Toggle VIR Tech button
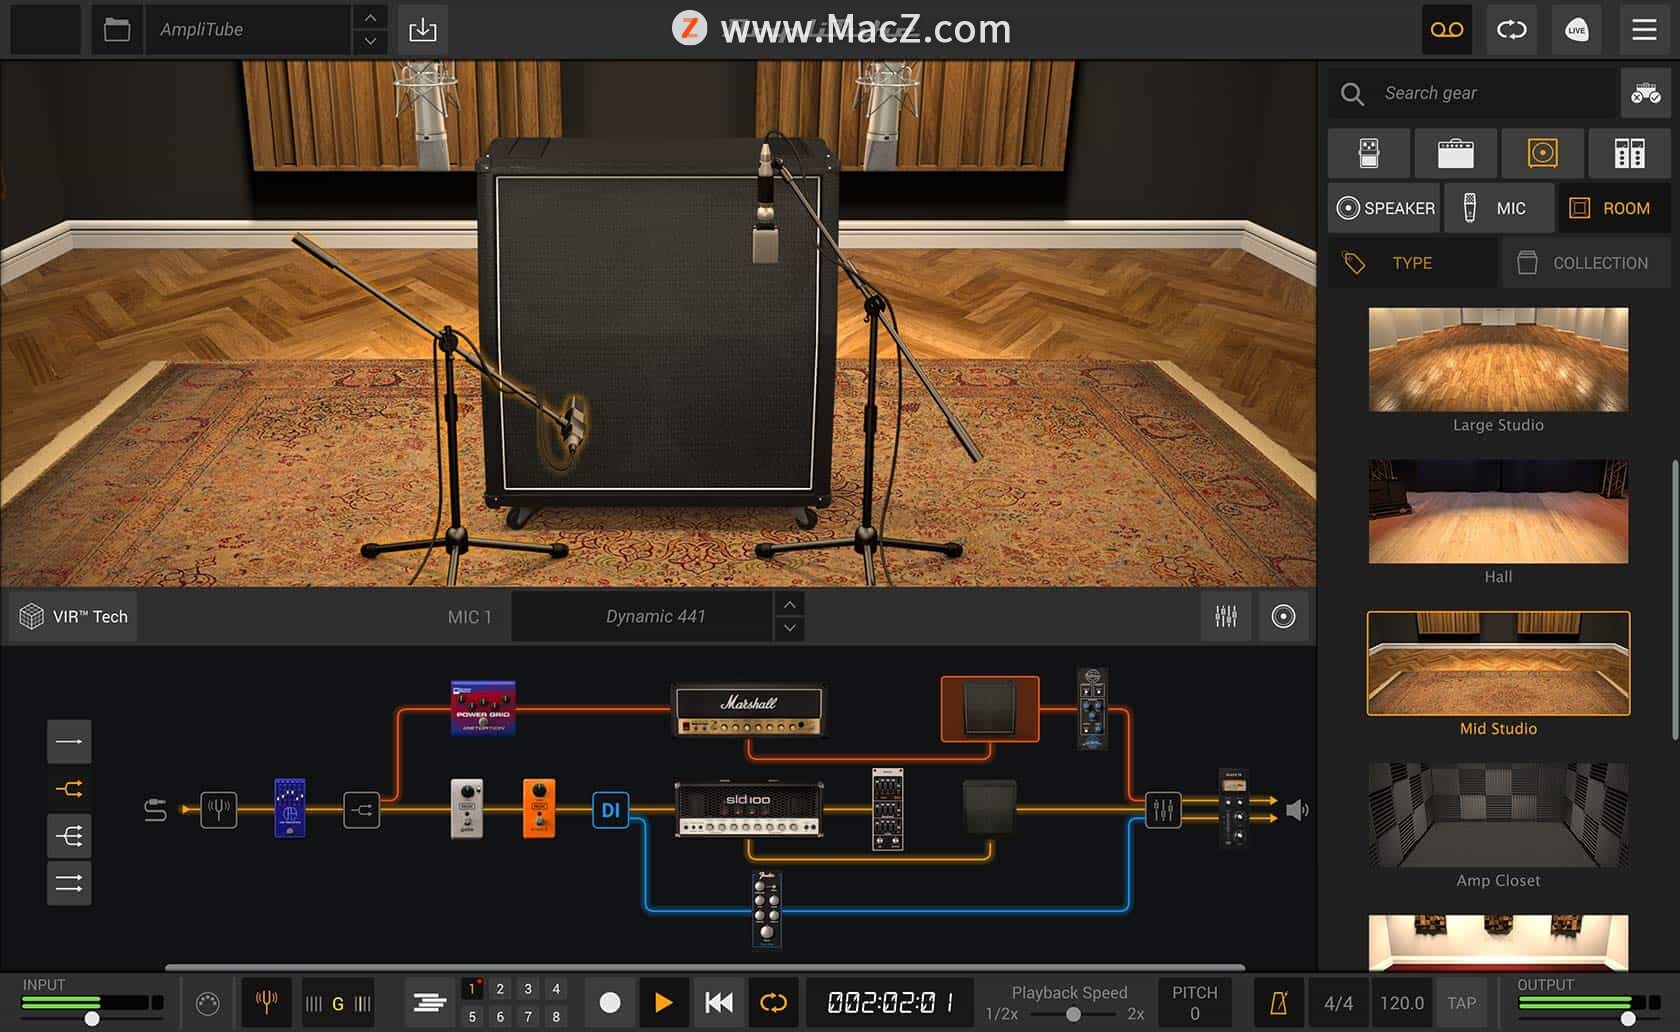This screenshot has width=1680, height=1032. (74, 616)
